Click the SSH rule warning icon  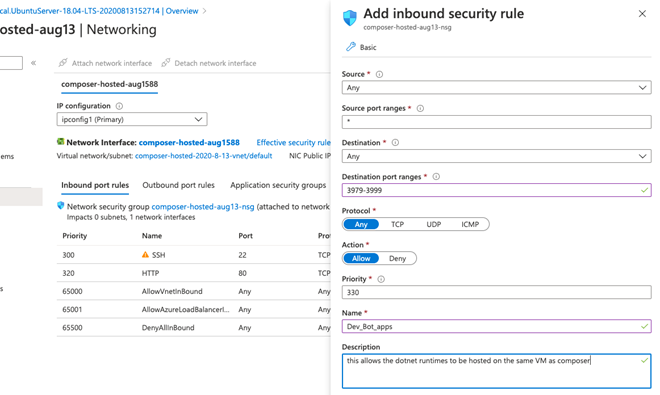(145, 254)
